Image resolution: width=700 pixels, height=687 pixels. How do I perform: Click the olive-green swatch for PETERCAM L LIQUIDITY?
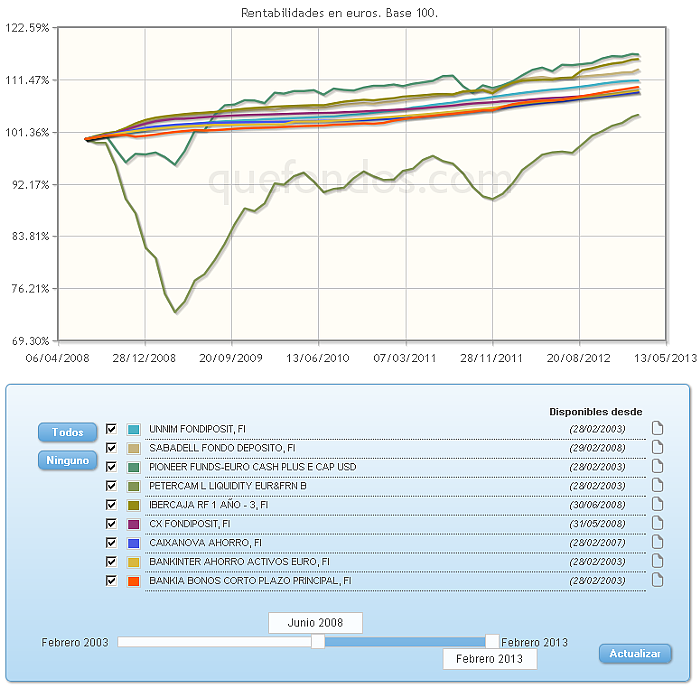tap(133, 486)
